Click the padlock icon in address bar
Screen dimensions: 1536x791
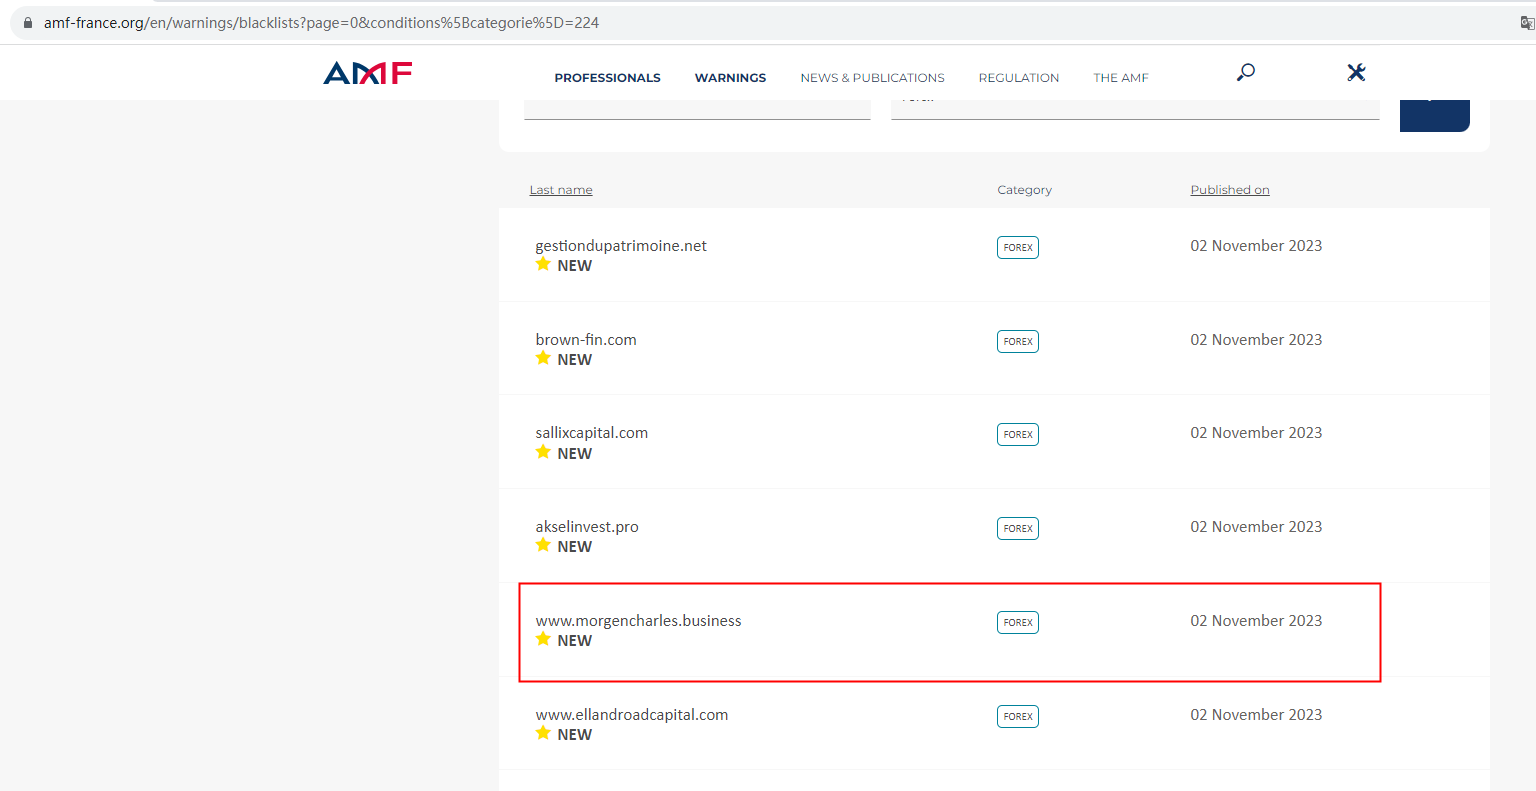[27, 22]
